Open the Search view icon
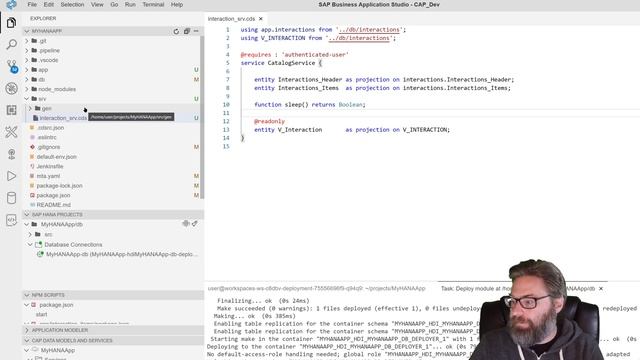The height and width of the screenshot is (360, 640). coord(11,44)
